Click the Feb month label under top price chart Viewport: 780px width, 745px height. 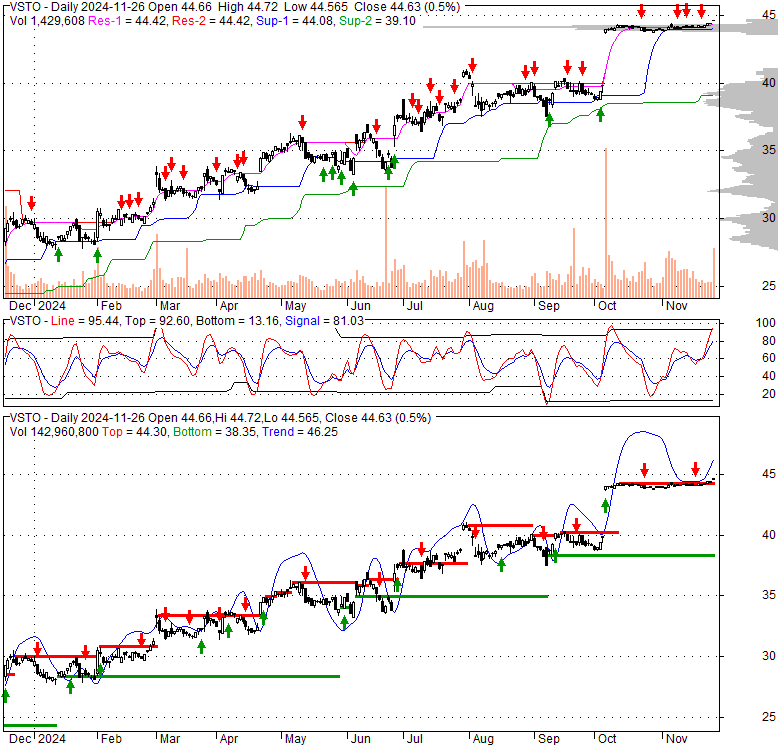[111, 305]
